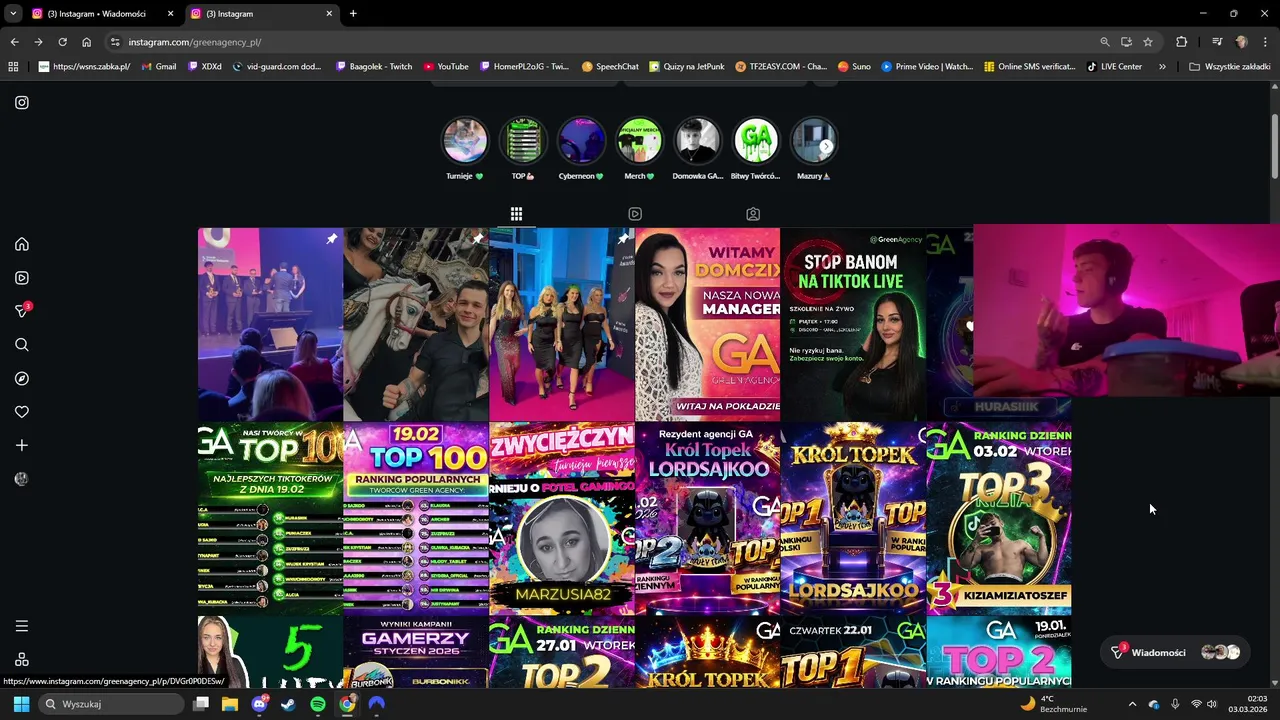The image size is (1280, 720).
Task: Open the Chrome apps grid in bookmarks bar
Action: [13, 67]
